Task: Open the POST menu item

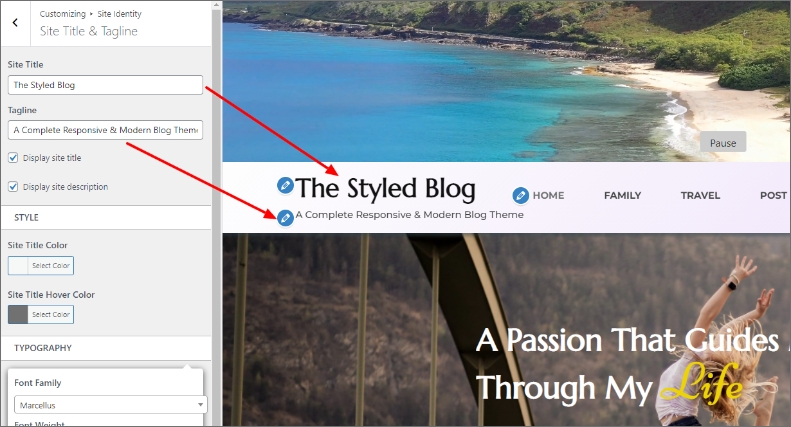Action: tap(773, 195)
